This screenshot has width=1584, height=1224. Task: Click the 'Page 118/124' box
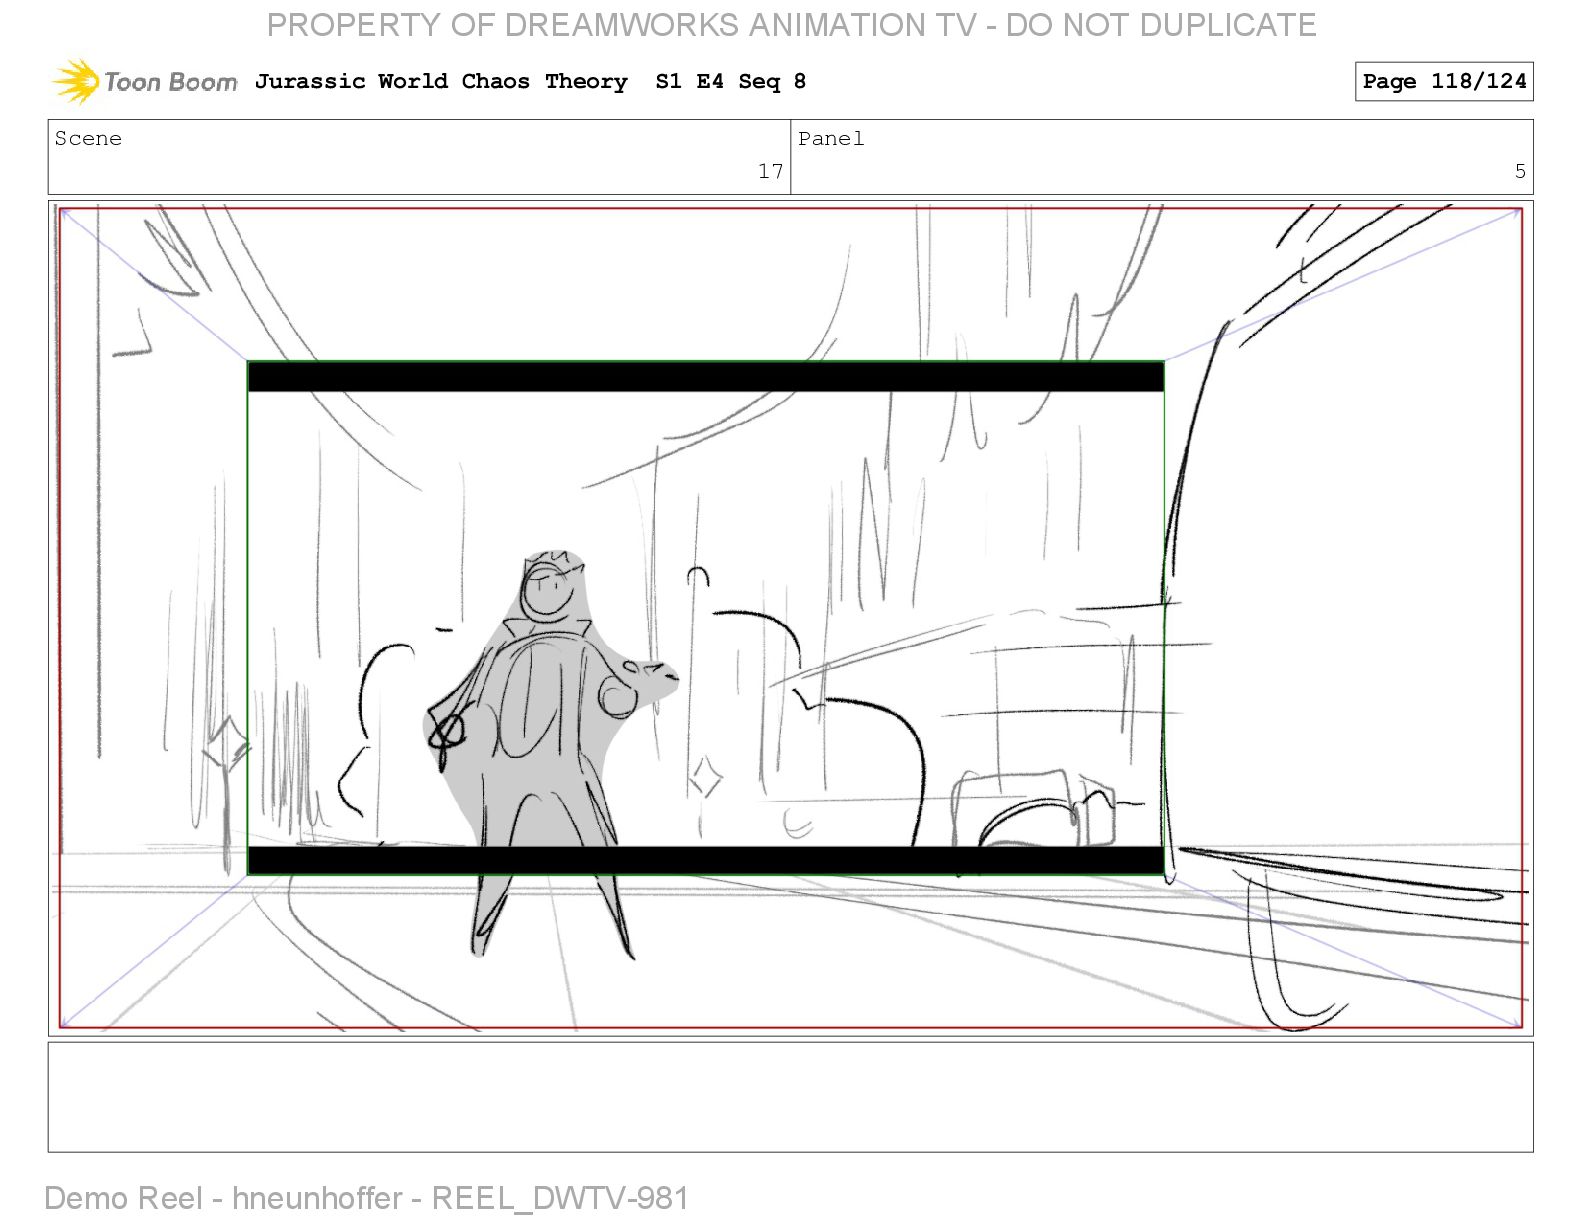click(x=1444, y=81)
